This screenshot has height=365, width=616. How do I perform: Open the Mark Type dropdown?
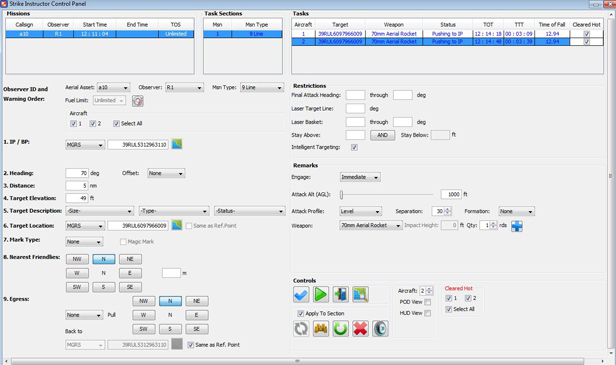(x=84, y=242)
